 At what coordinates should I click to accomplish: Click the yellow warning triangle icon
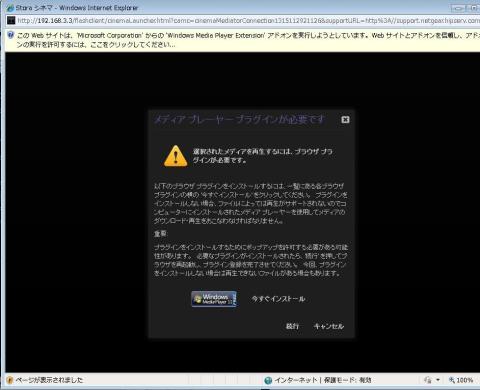(x=176, y=156)
